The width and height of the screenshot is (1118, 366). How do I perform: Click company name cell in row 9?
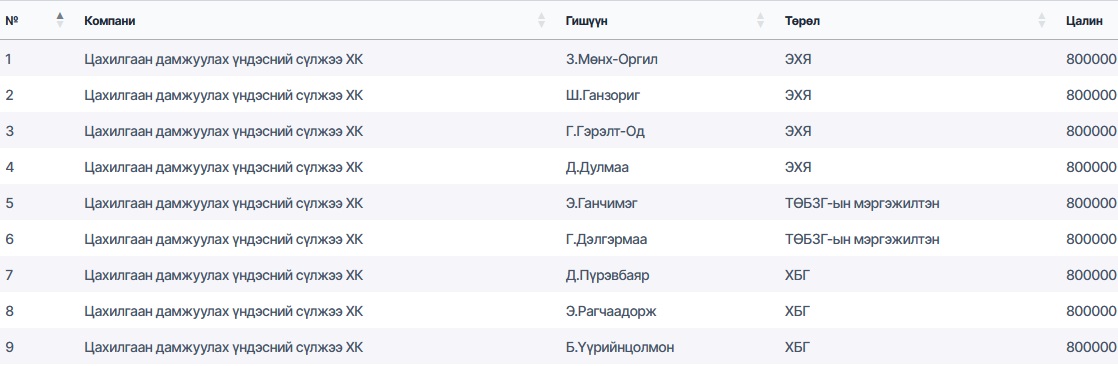223,347
